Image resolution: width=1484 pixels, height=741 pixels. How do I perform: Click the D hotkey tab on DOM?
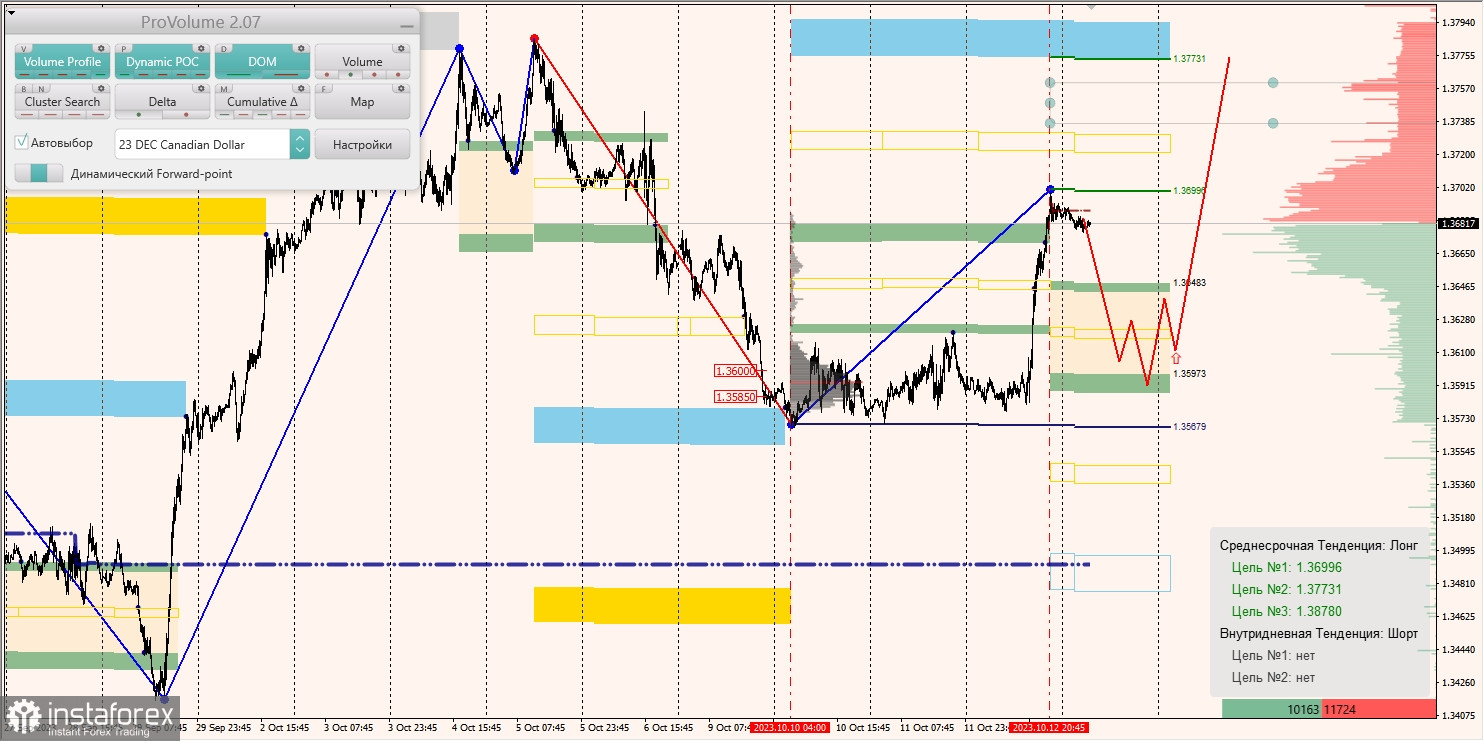(x=225, y=48)
